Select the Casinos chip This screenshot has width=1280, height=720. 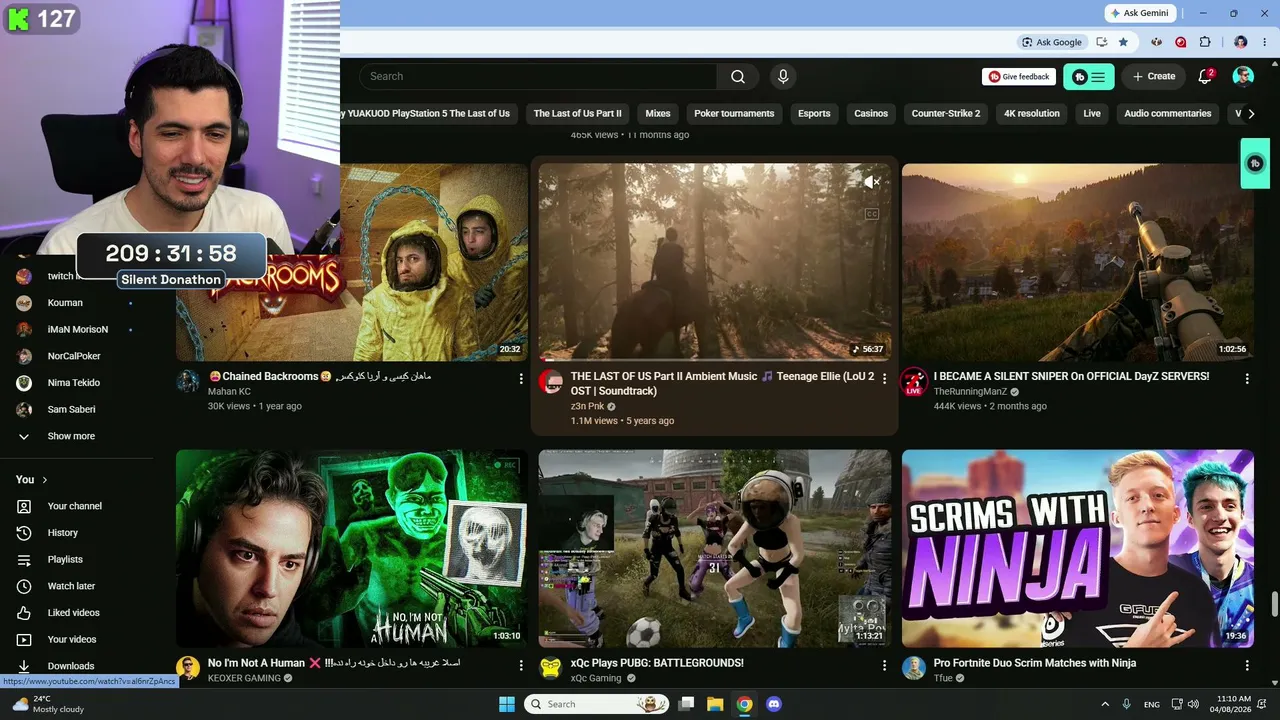(x=871, y=114)
